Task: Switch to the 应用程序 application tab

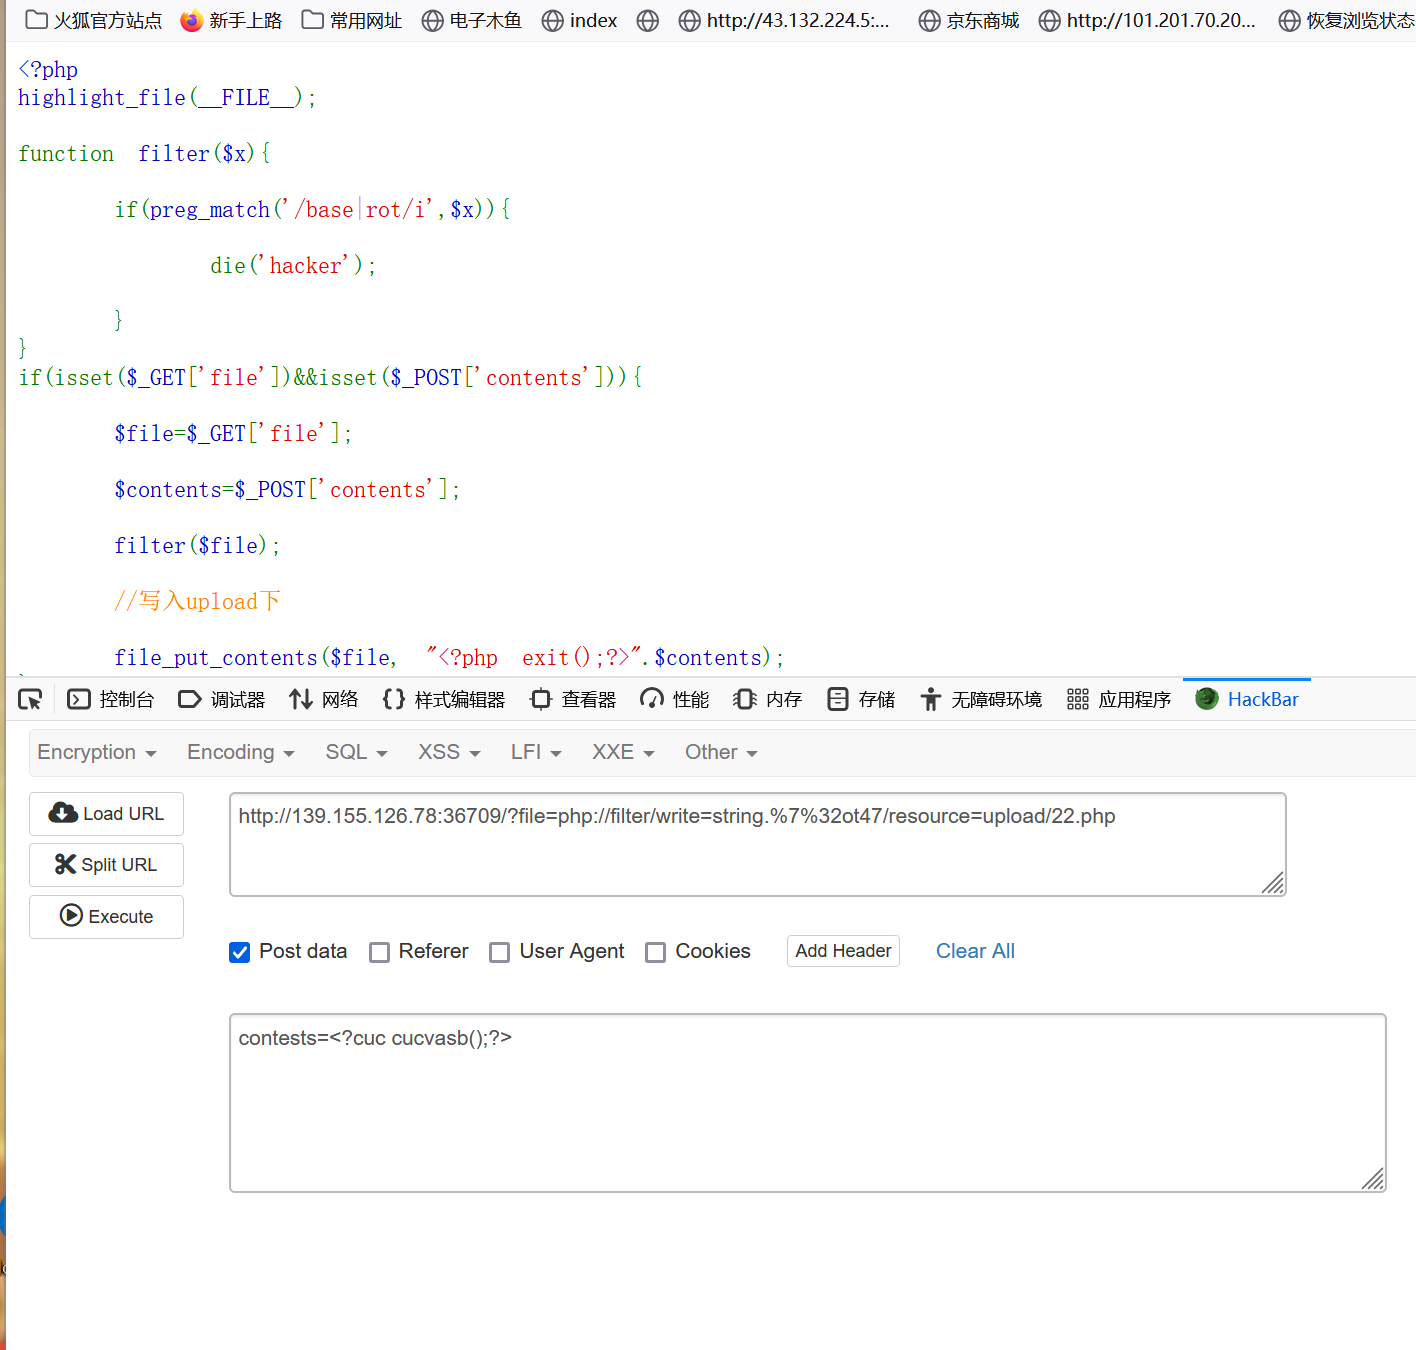Action: tap(1118, 699)
